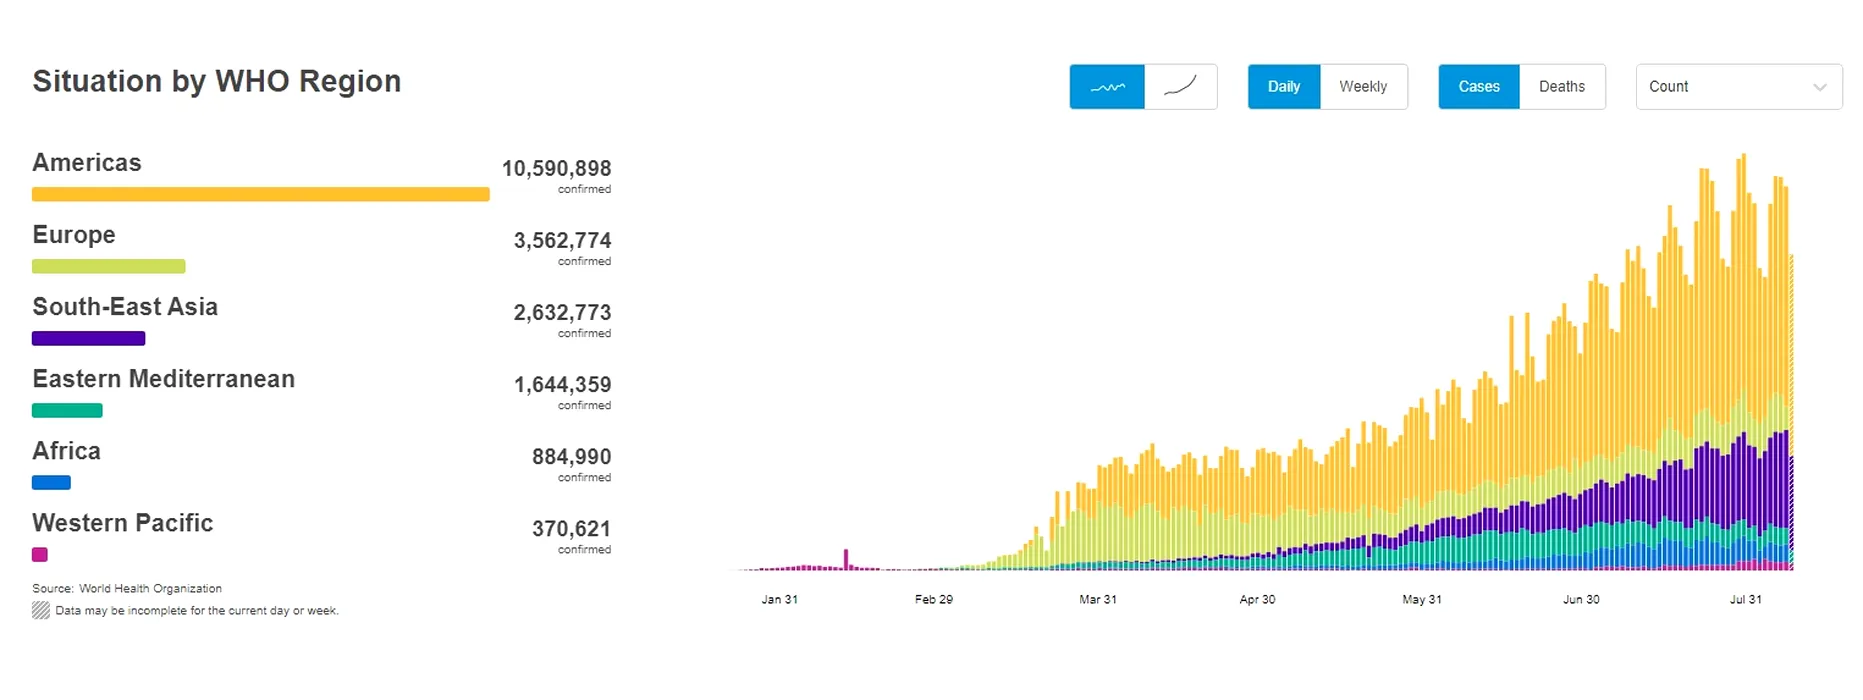Click the light green Europe bar

tap(108, 266)
